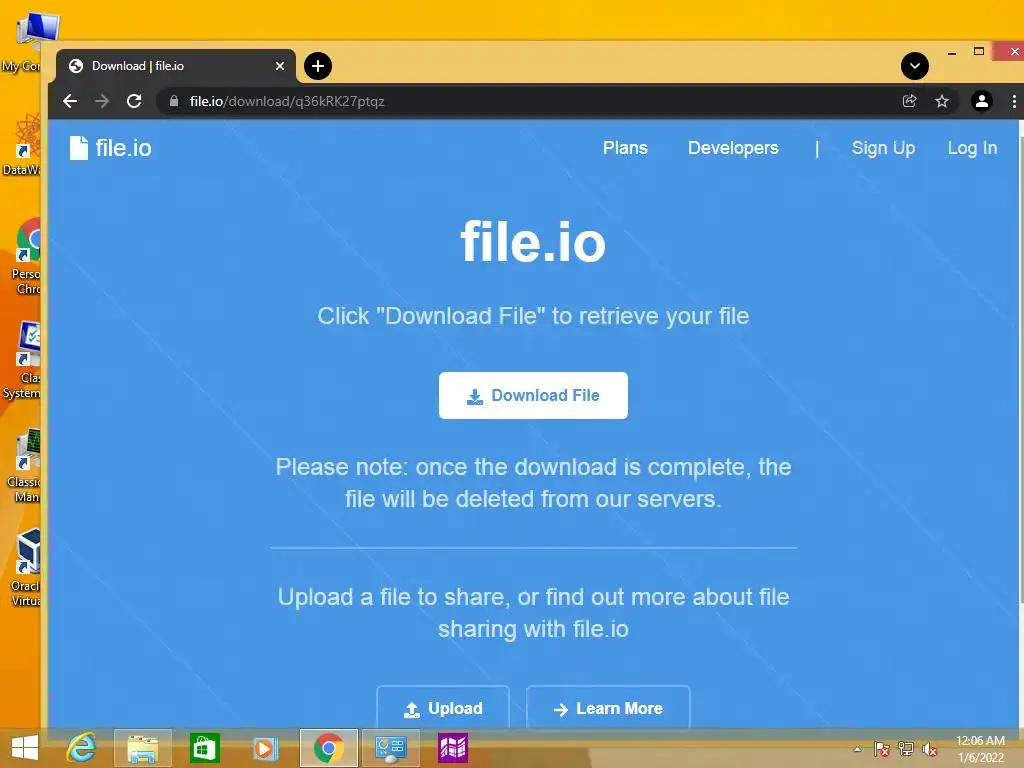Select the DataW desktop shortcut
The height and width of the screenshot is (768, 1024).
[21, 145]
